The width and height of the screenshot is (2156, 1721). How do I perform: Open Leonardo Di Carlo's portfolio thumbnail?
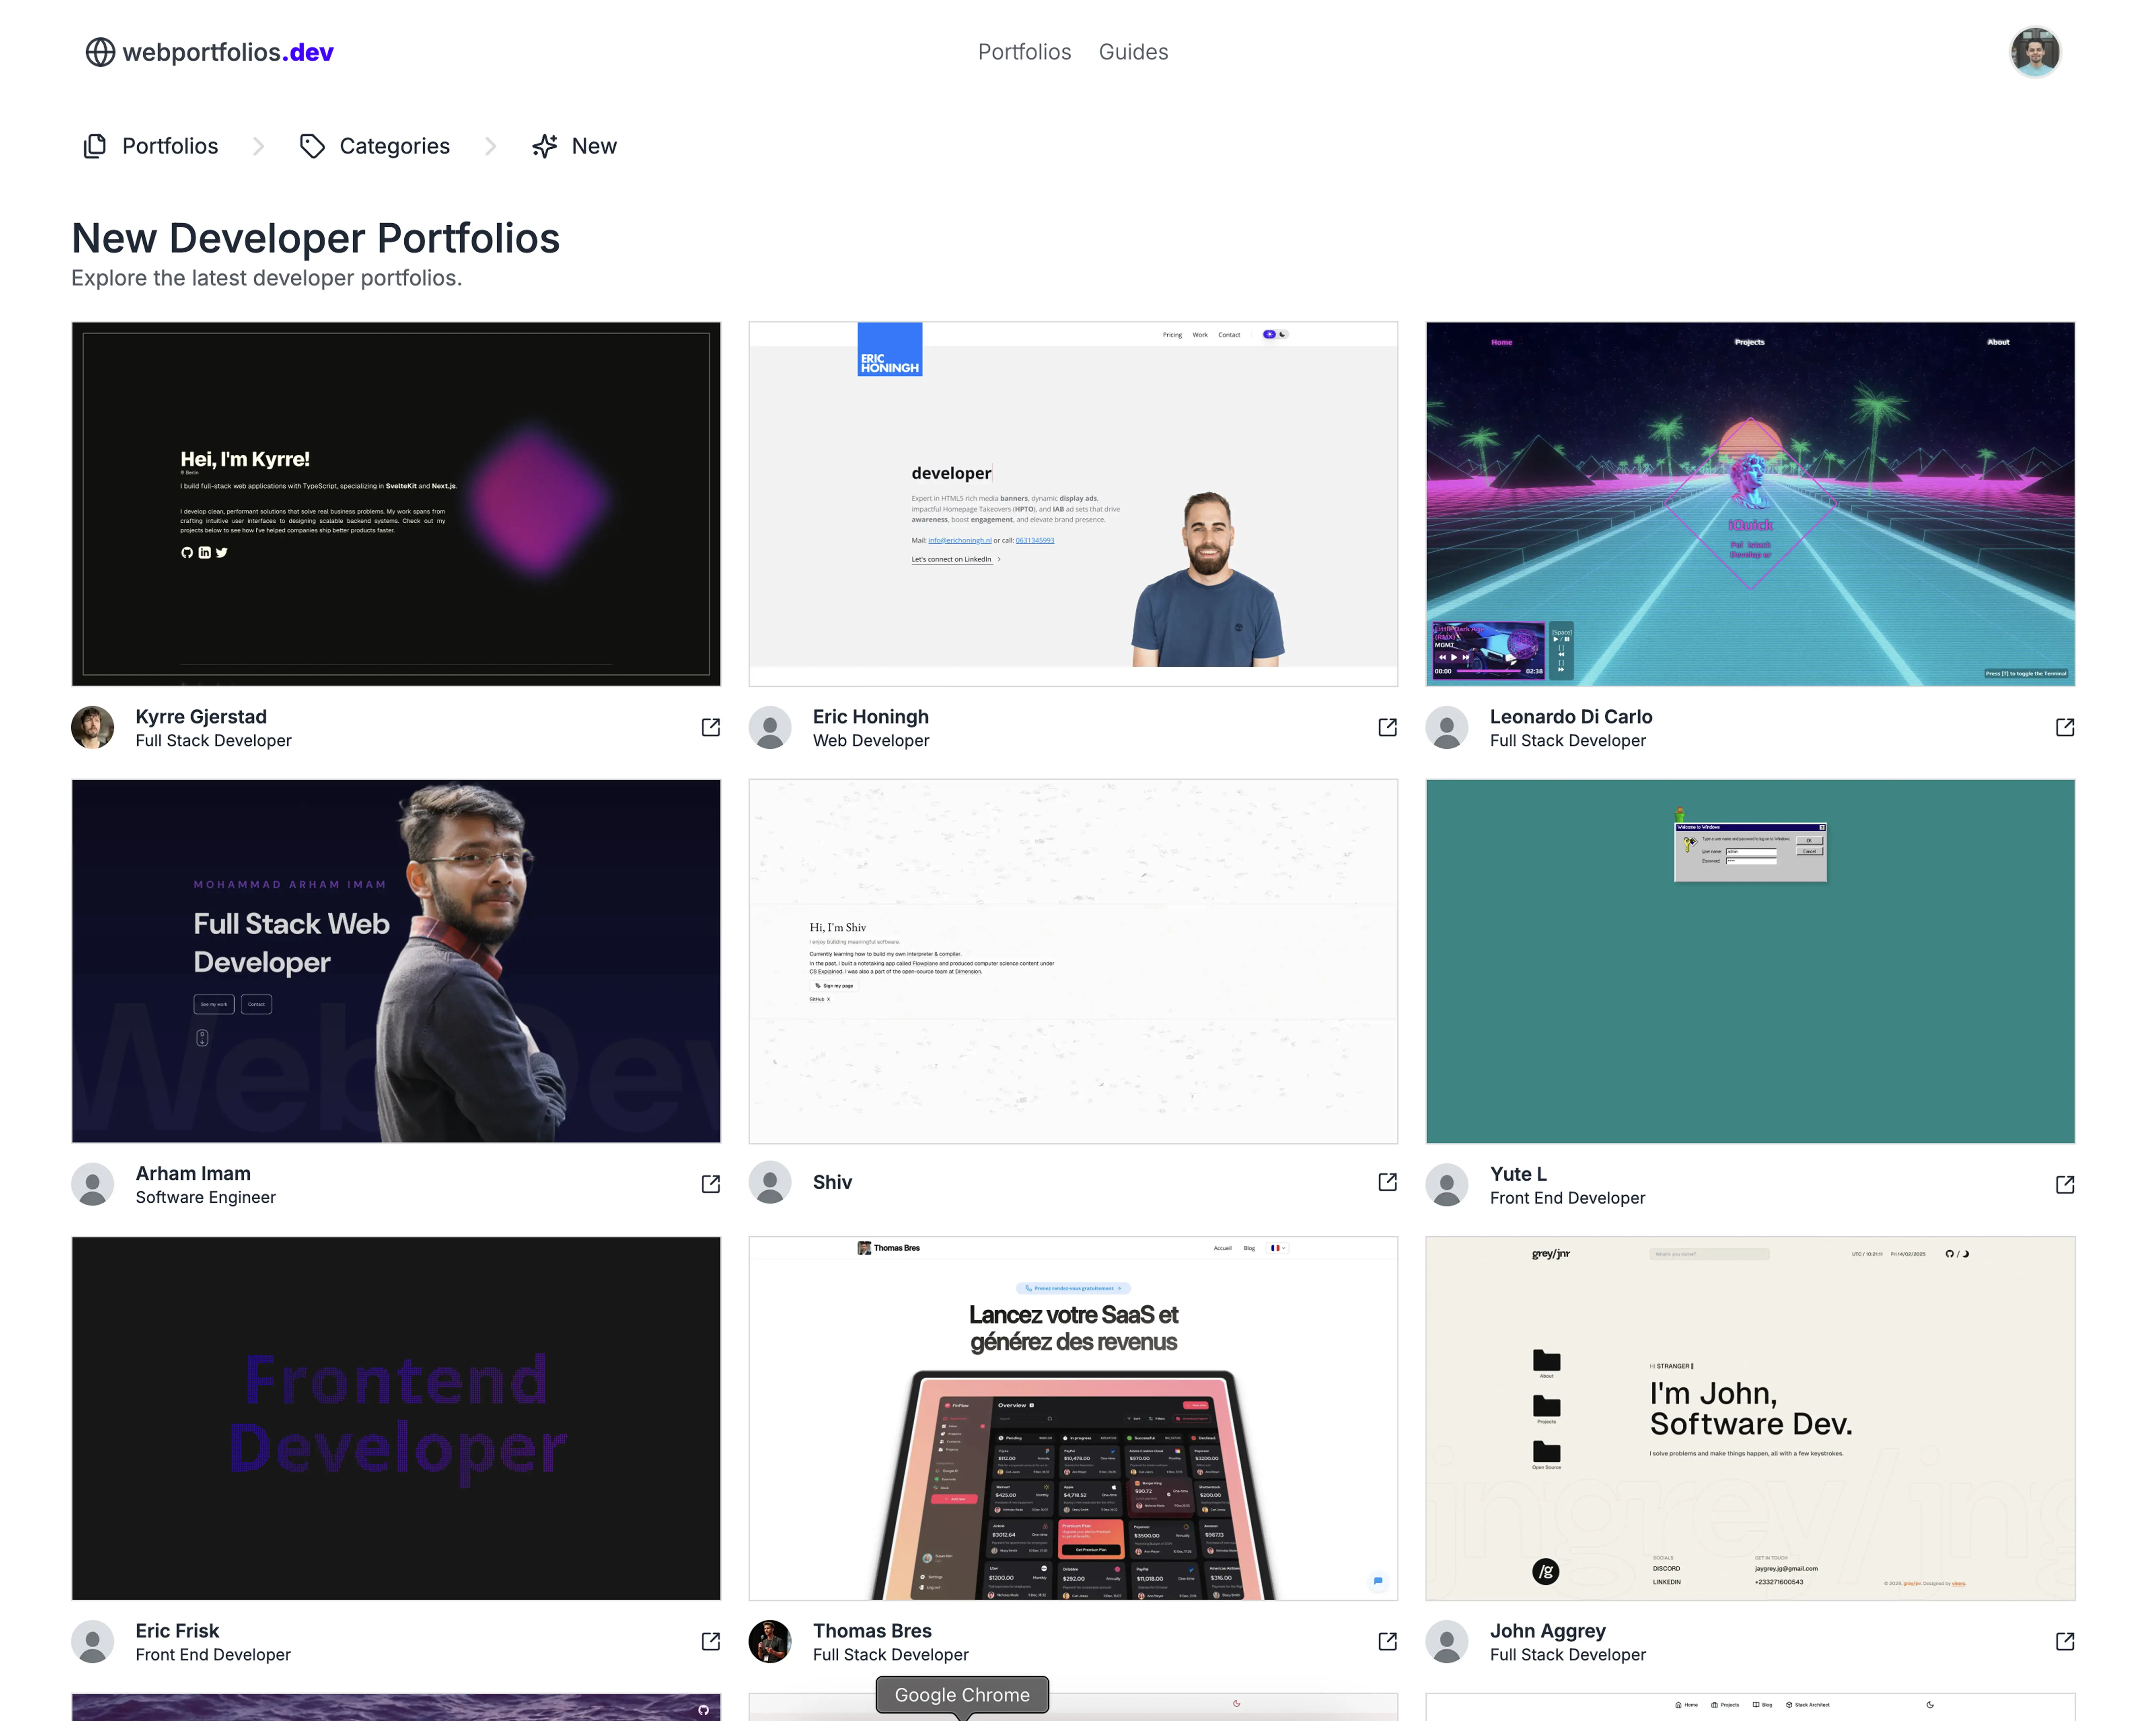coord(1750,504)
